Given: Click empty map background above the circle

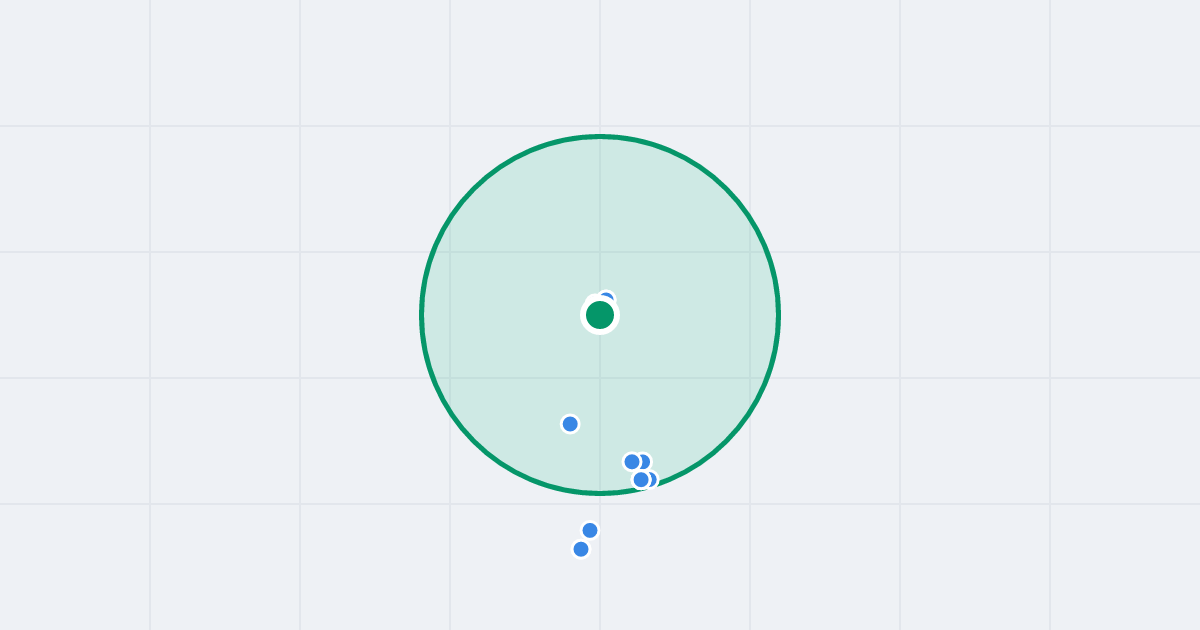Looking at the screenshot, I should 600,65.
